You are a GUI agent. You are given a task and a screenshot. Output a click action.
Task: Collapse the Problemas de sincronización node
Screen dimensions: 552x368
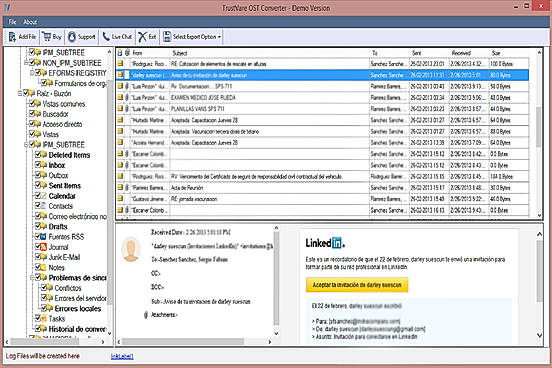32,277
